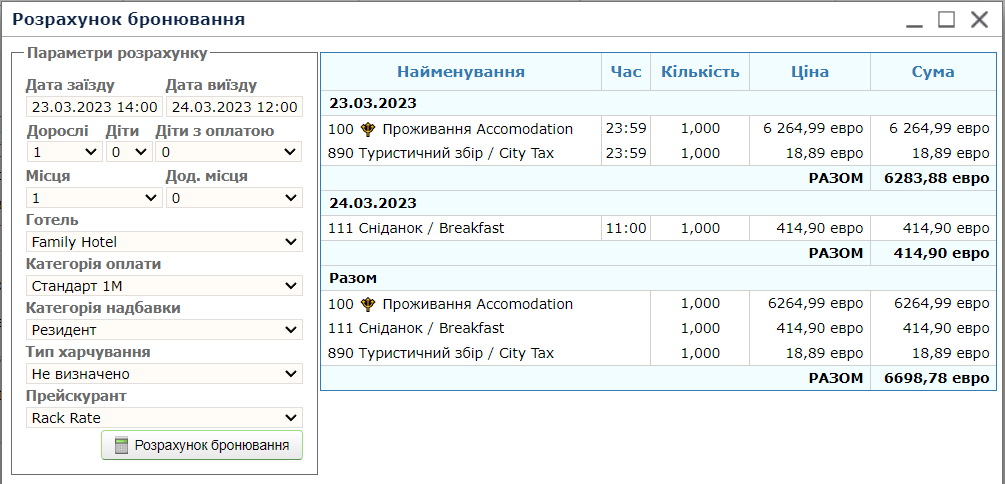Open the Прейскурант Rack Rate dropdown
The height and width of the screenshot is (484, 1005).
[x=164, y=418]
